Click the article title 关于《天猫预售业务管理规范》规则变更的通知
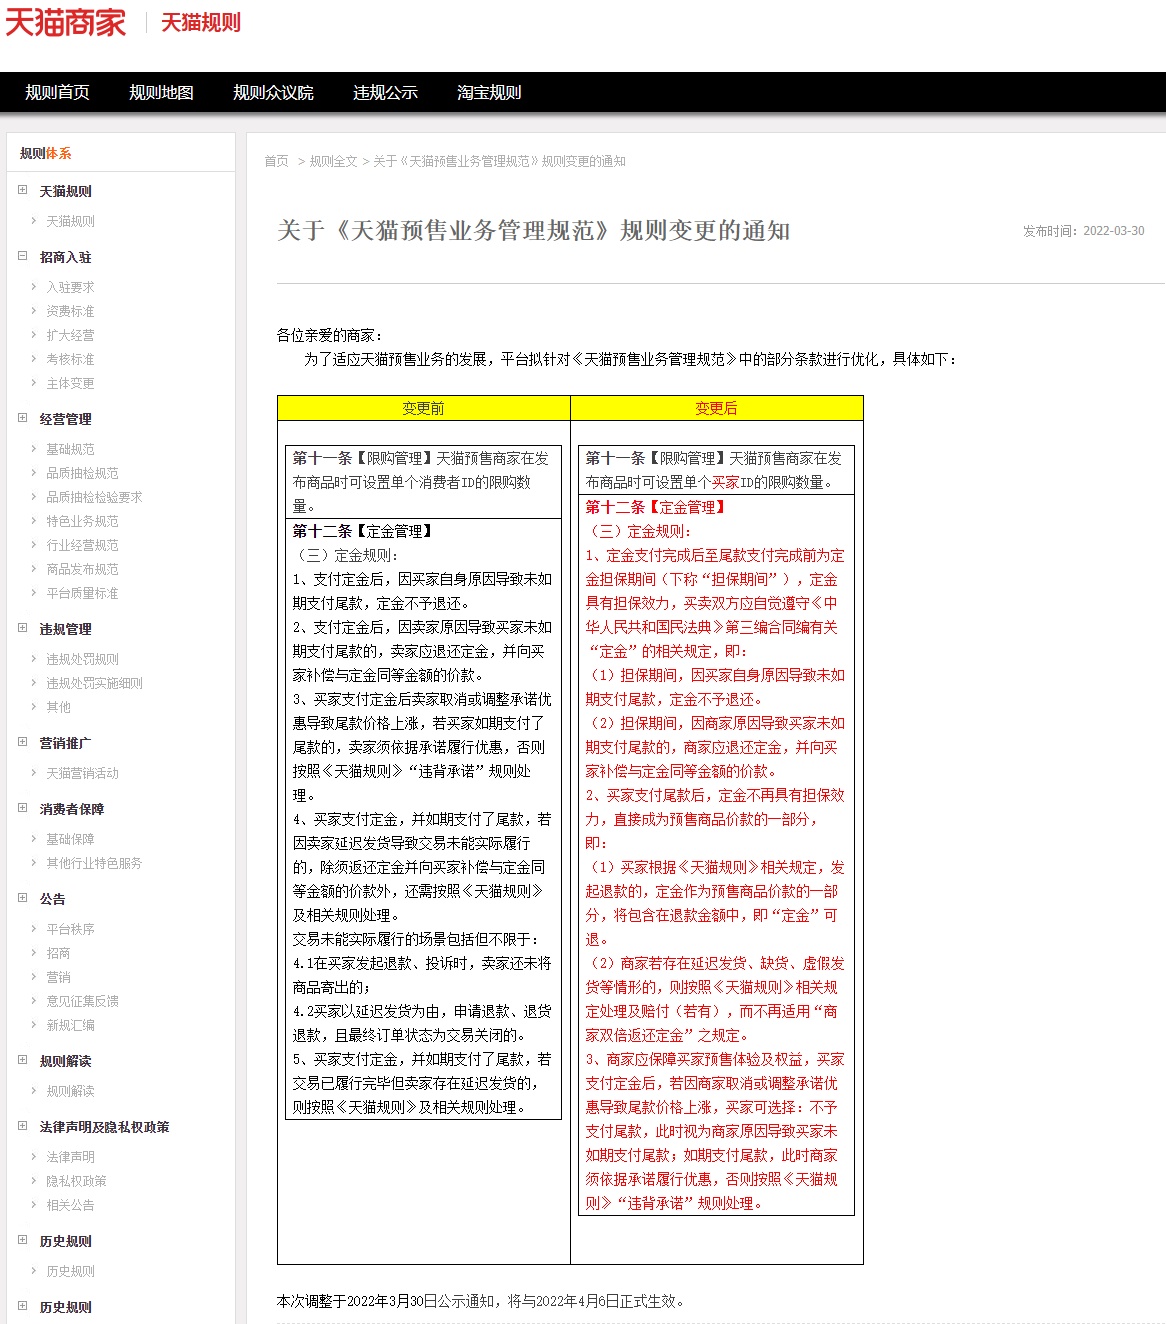Image resolution: width=1166 pixels, height=1324 pixels. [x=534, y=231]
